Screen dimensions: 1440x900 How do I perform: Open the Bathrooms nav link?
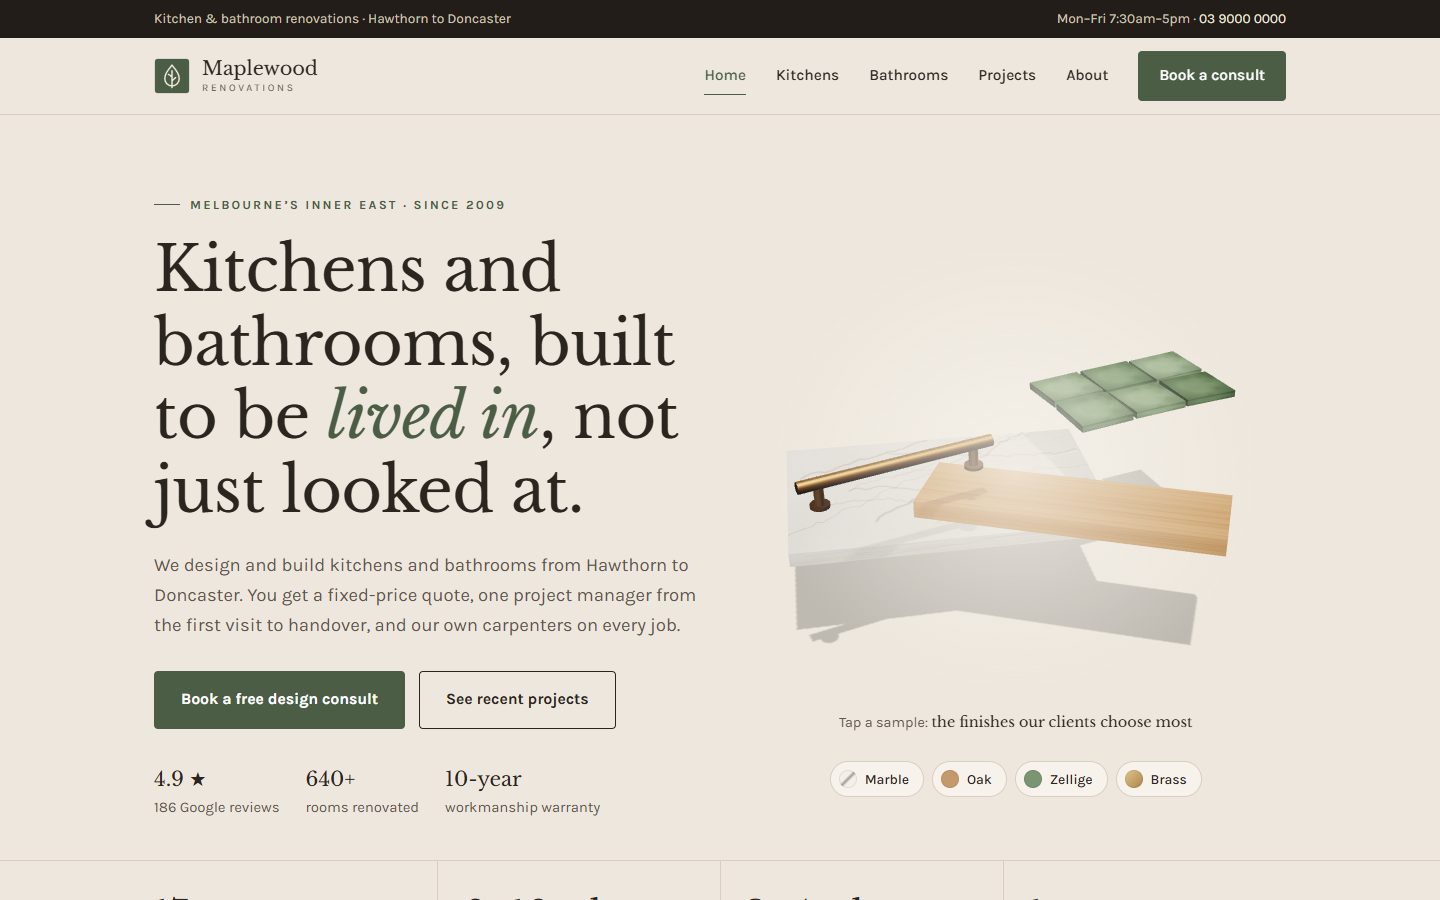coord(908,75)
